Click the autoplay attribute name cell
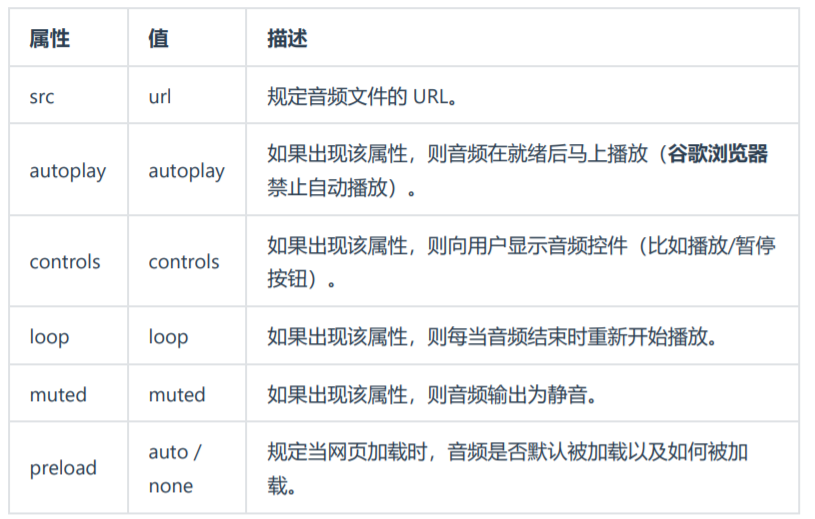815x519 pixels. pos(67,171)
